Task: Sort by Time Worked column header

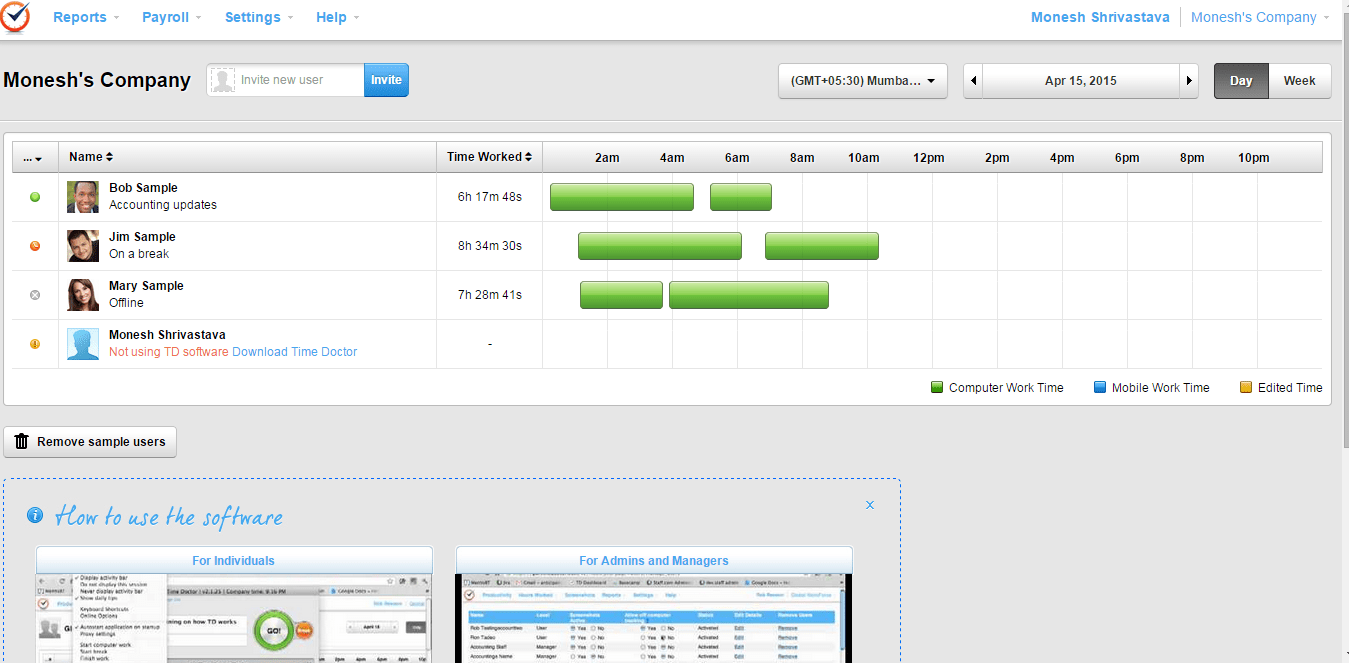Action: tap(489, 157)
